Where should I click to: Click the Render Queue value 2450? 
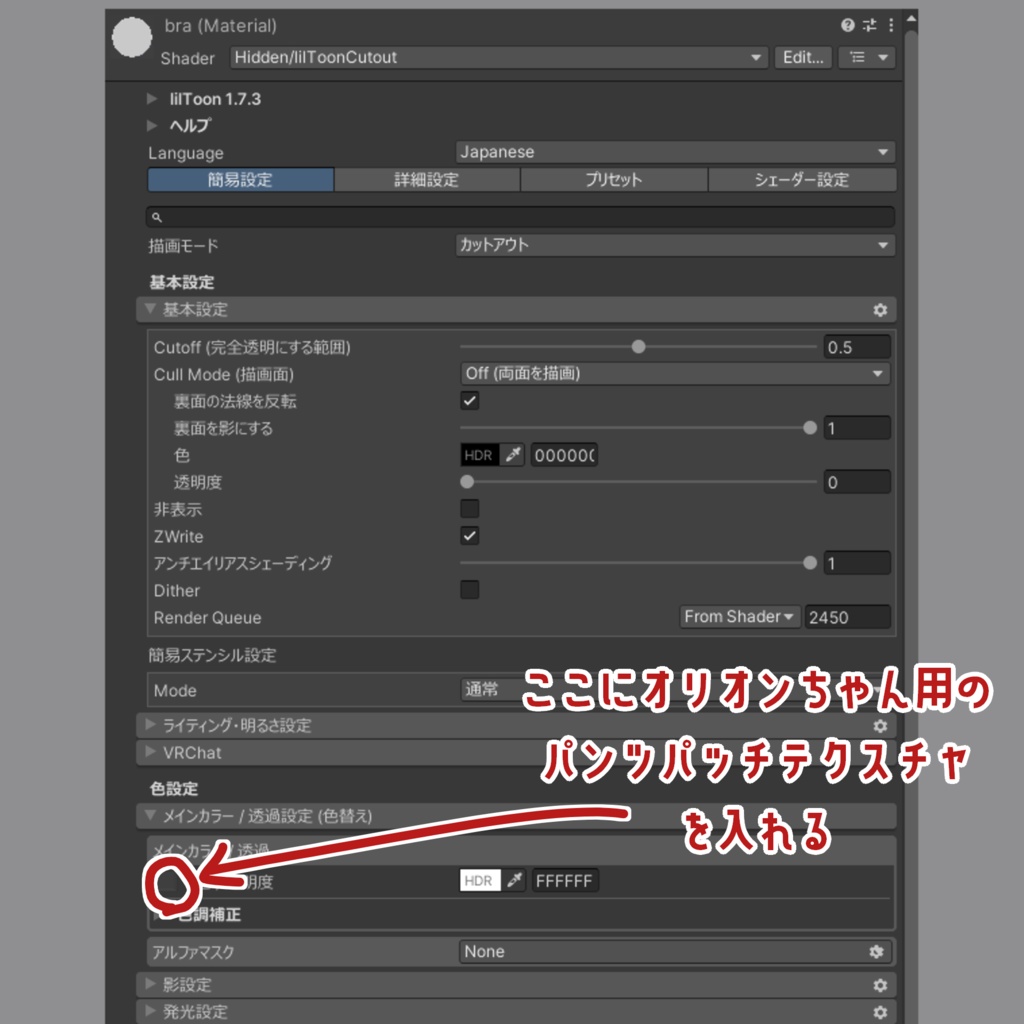(847, 616)
